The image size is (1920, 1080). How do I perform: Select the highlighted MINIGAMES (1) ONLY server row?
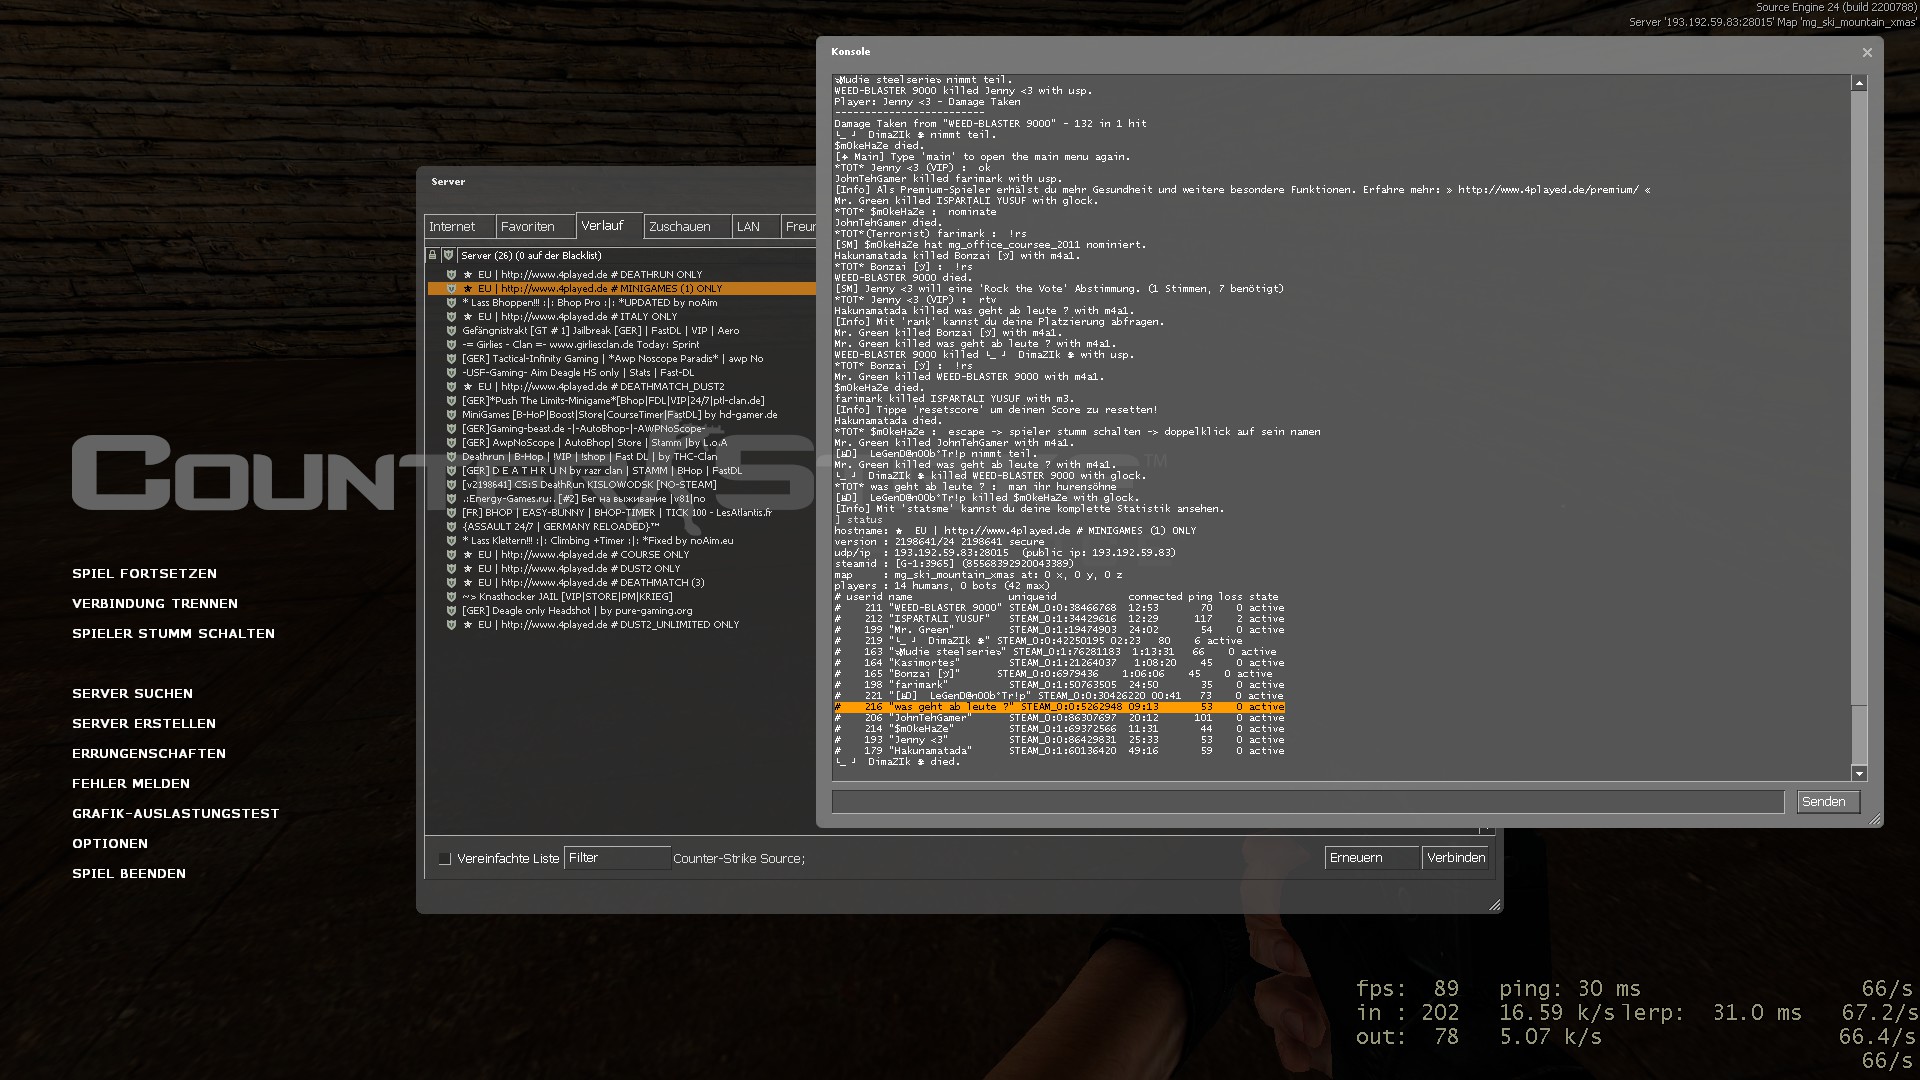pyautogui.click(x=621, y=288)
